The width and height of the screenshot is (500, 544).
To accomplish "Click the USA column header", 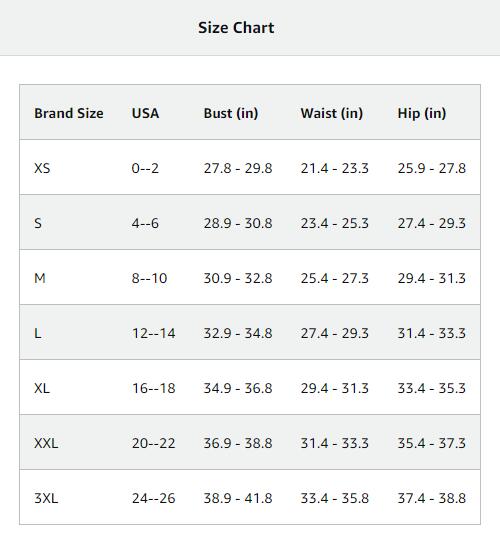I will 145,113.
